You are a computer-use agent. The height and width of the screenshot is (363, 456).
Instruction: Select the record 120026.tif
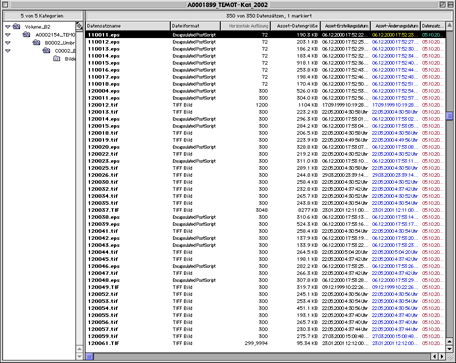tap(265, 175)
